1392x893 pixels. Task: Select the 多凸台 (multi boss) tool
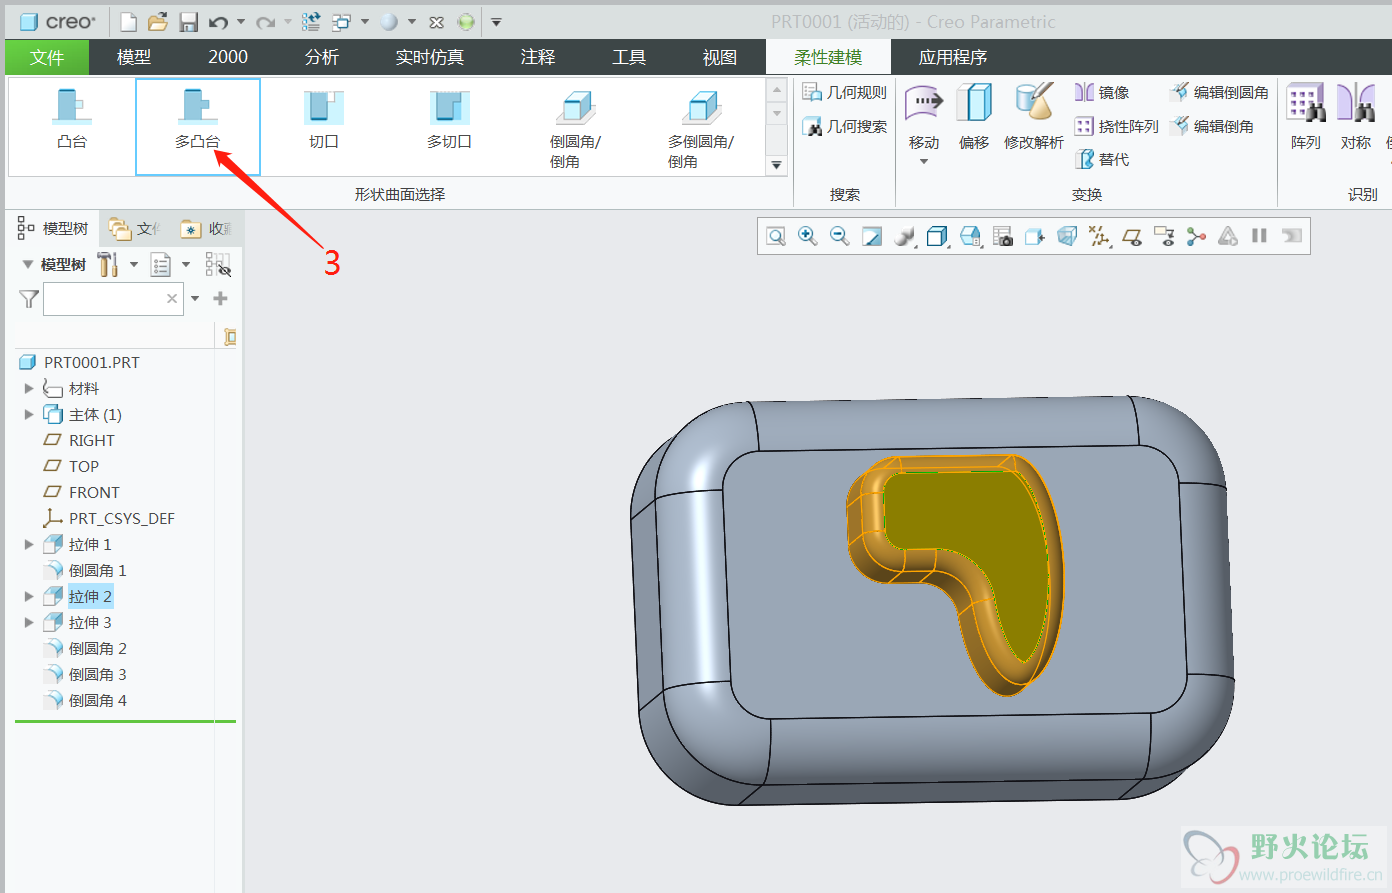click(x=198, y=127)
